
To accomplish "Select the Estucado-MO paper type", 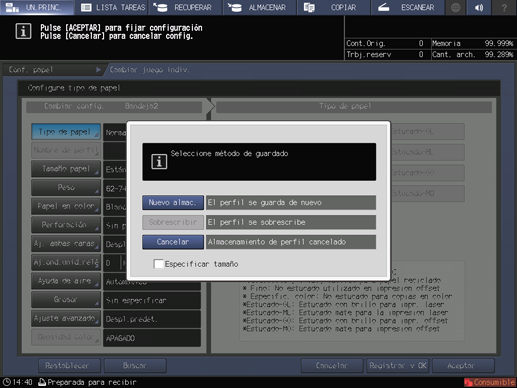I will pos(427,193).
